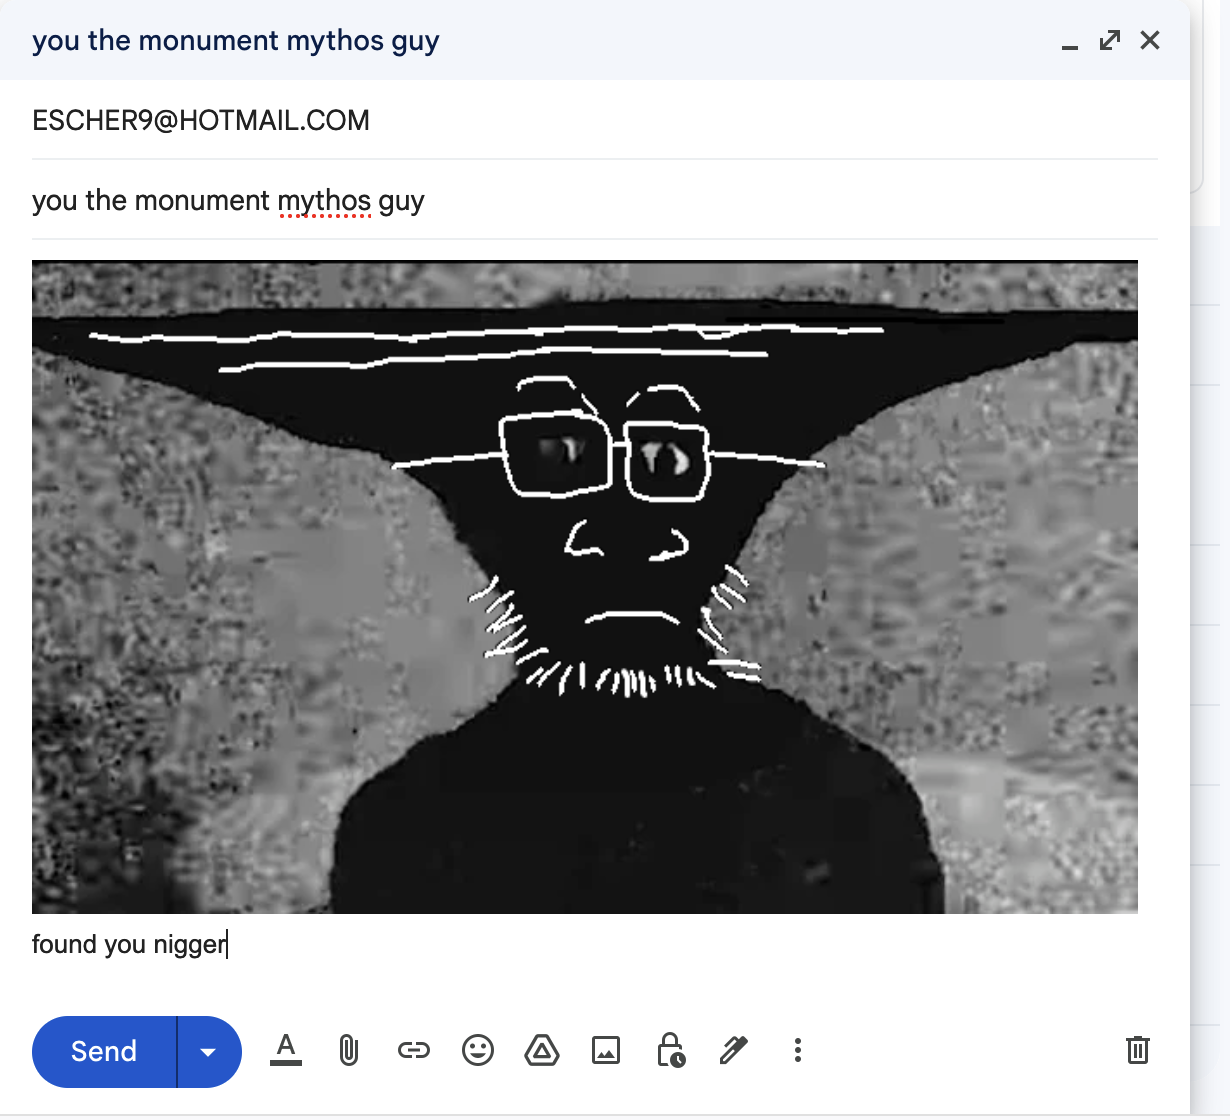Toggle confidential mode with the lock-clock icon
The height and width of the screenshot is (1120, 1230).
(670, 1050)
